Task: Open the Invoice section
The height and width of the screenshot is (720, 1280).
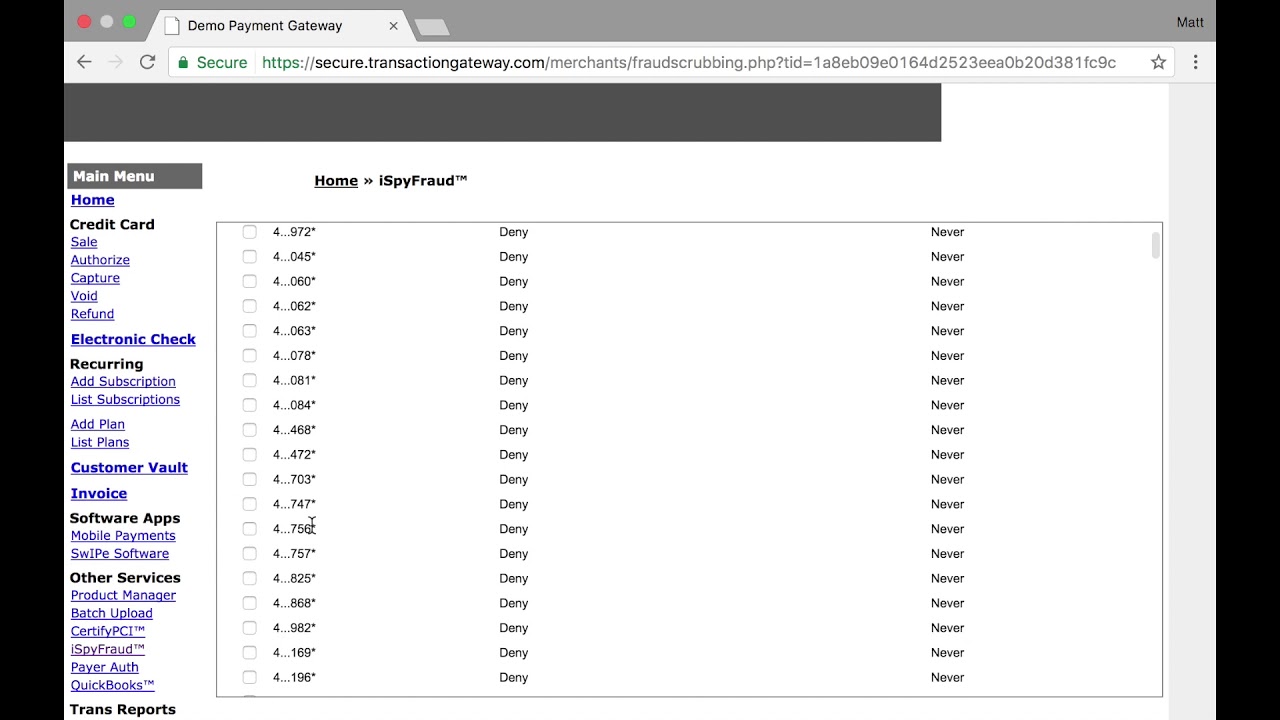Action: [x=99, y=494]
